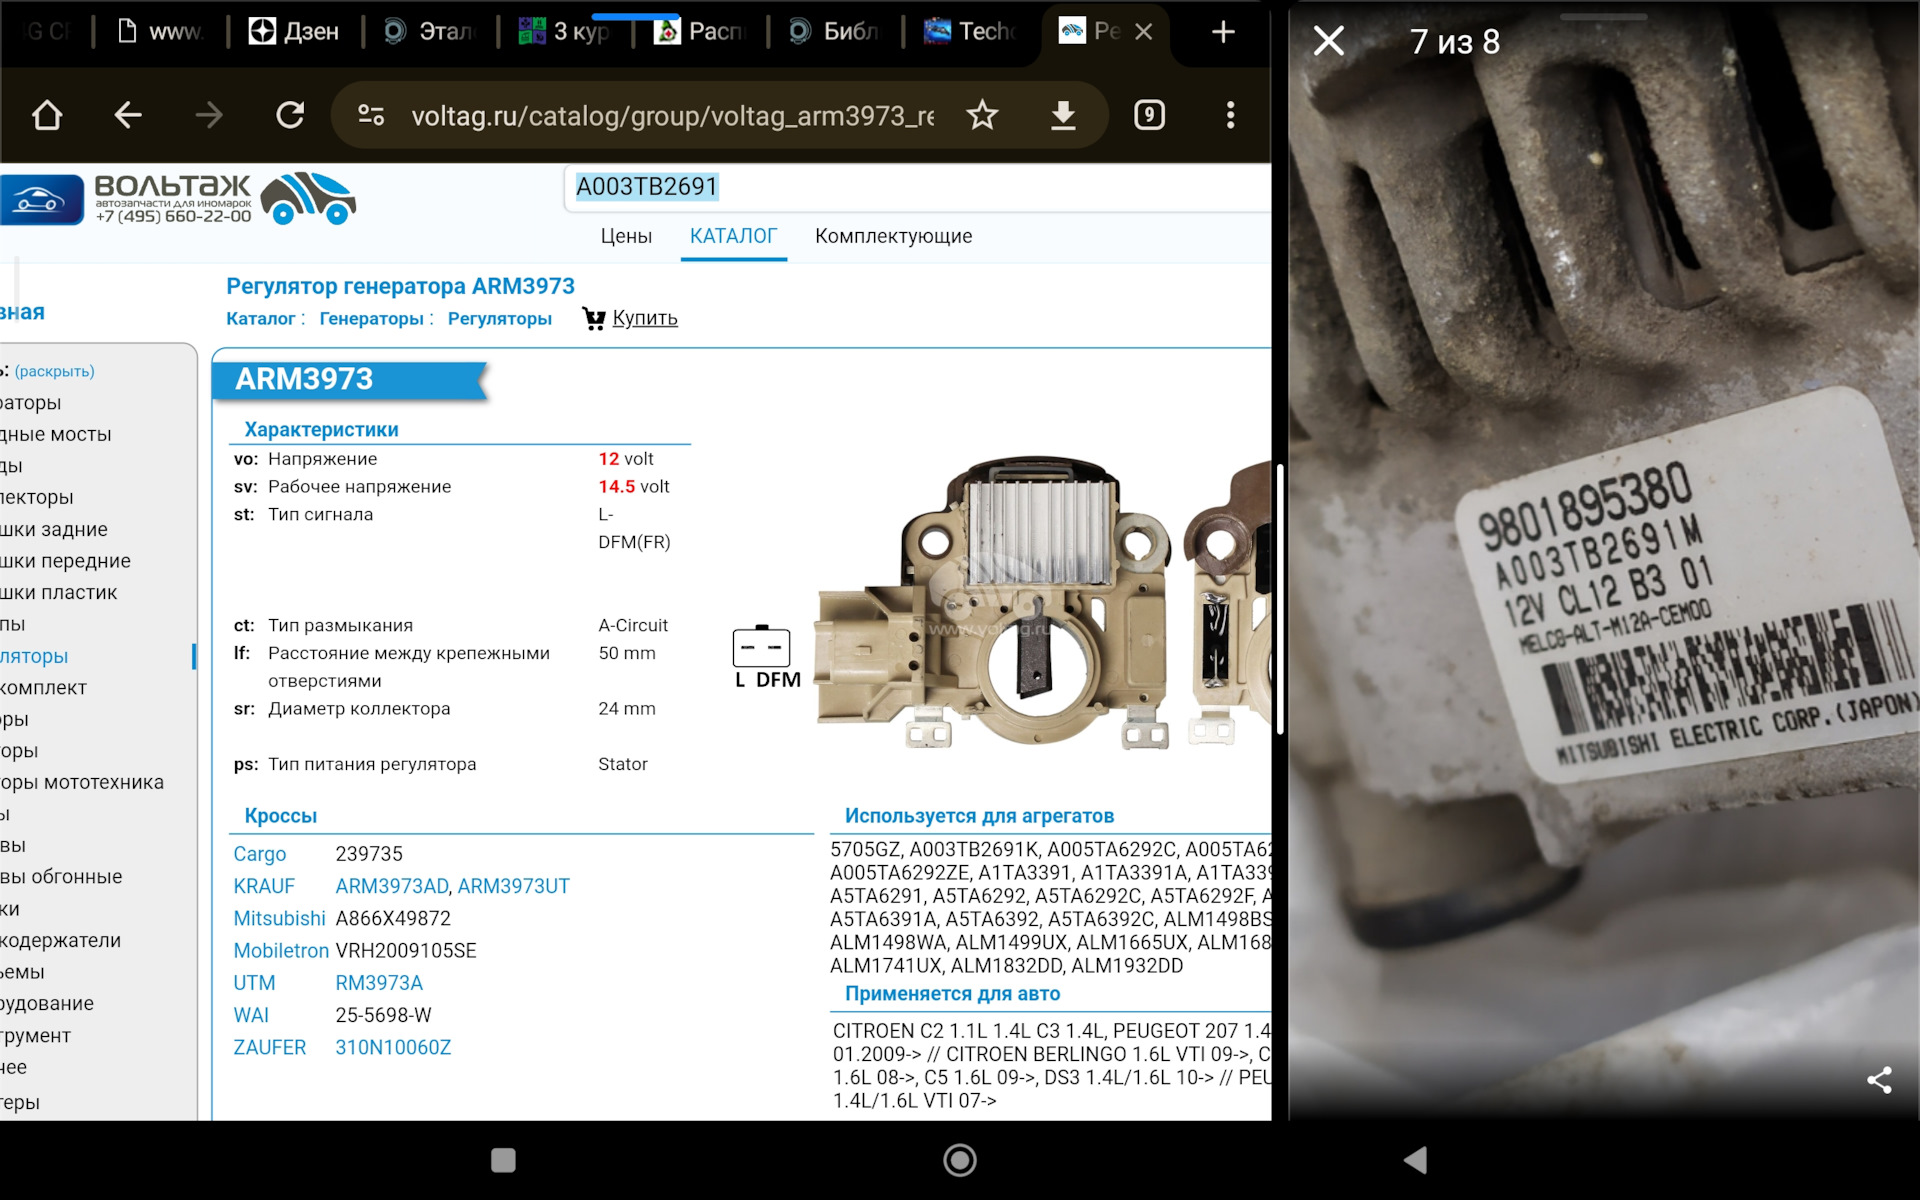Switch to the Этал tab

[x=430, y=32]
